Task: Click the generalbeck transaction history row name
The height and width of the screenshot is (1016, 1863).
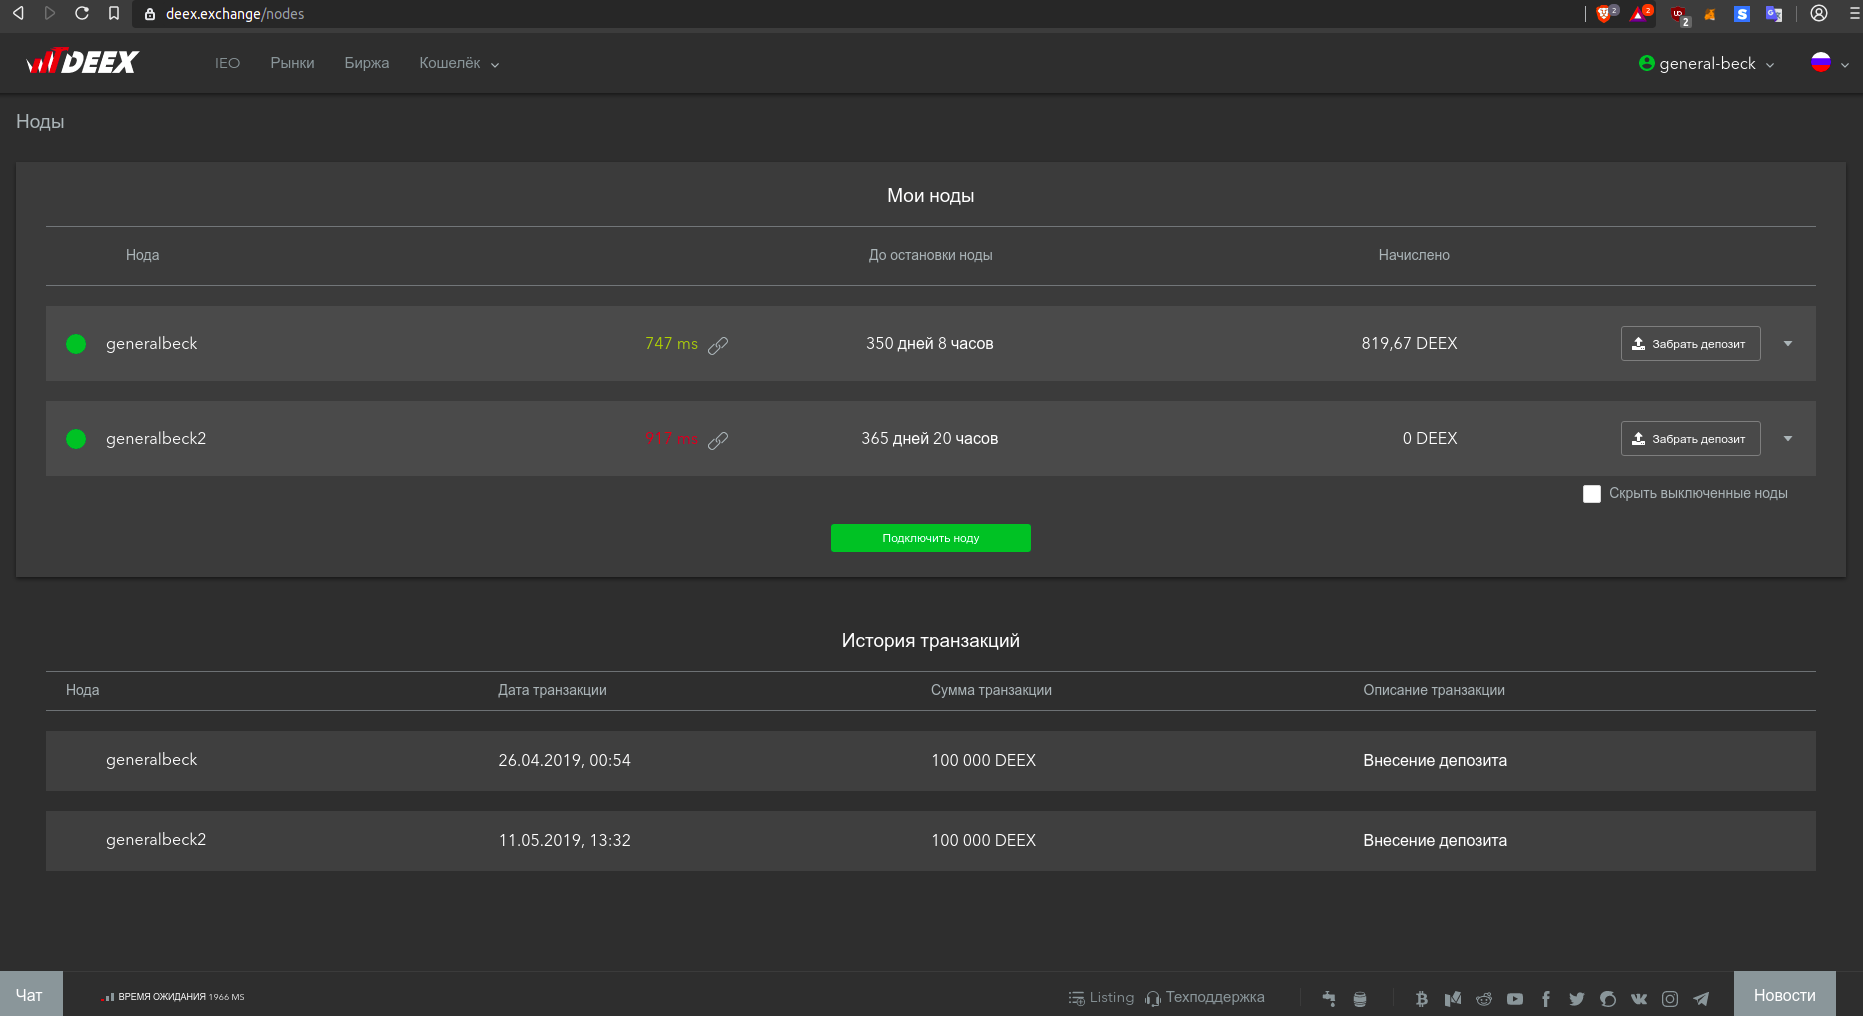Action: (x=152, y=760)
